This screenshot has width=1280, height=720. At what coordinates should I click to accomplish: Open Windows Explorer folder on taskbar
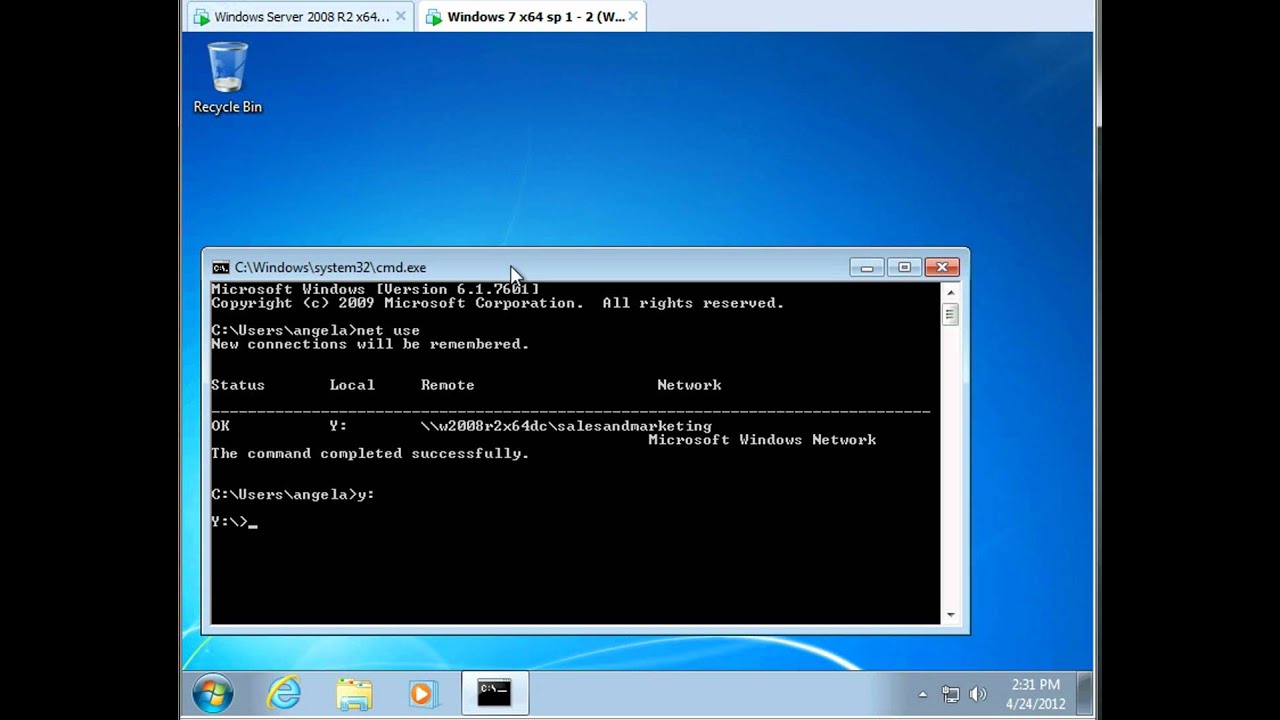click(354, 693)
